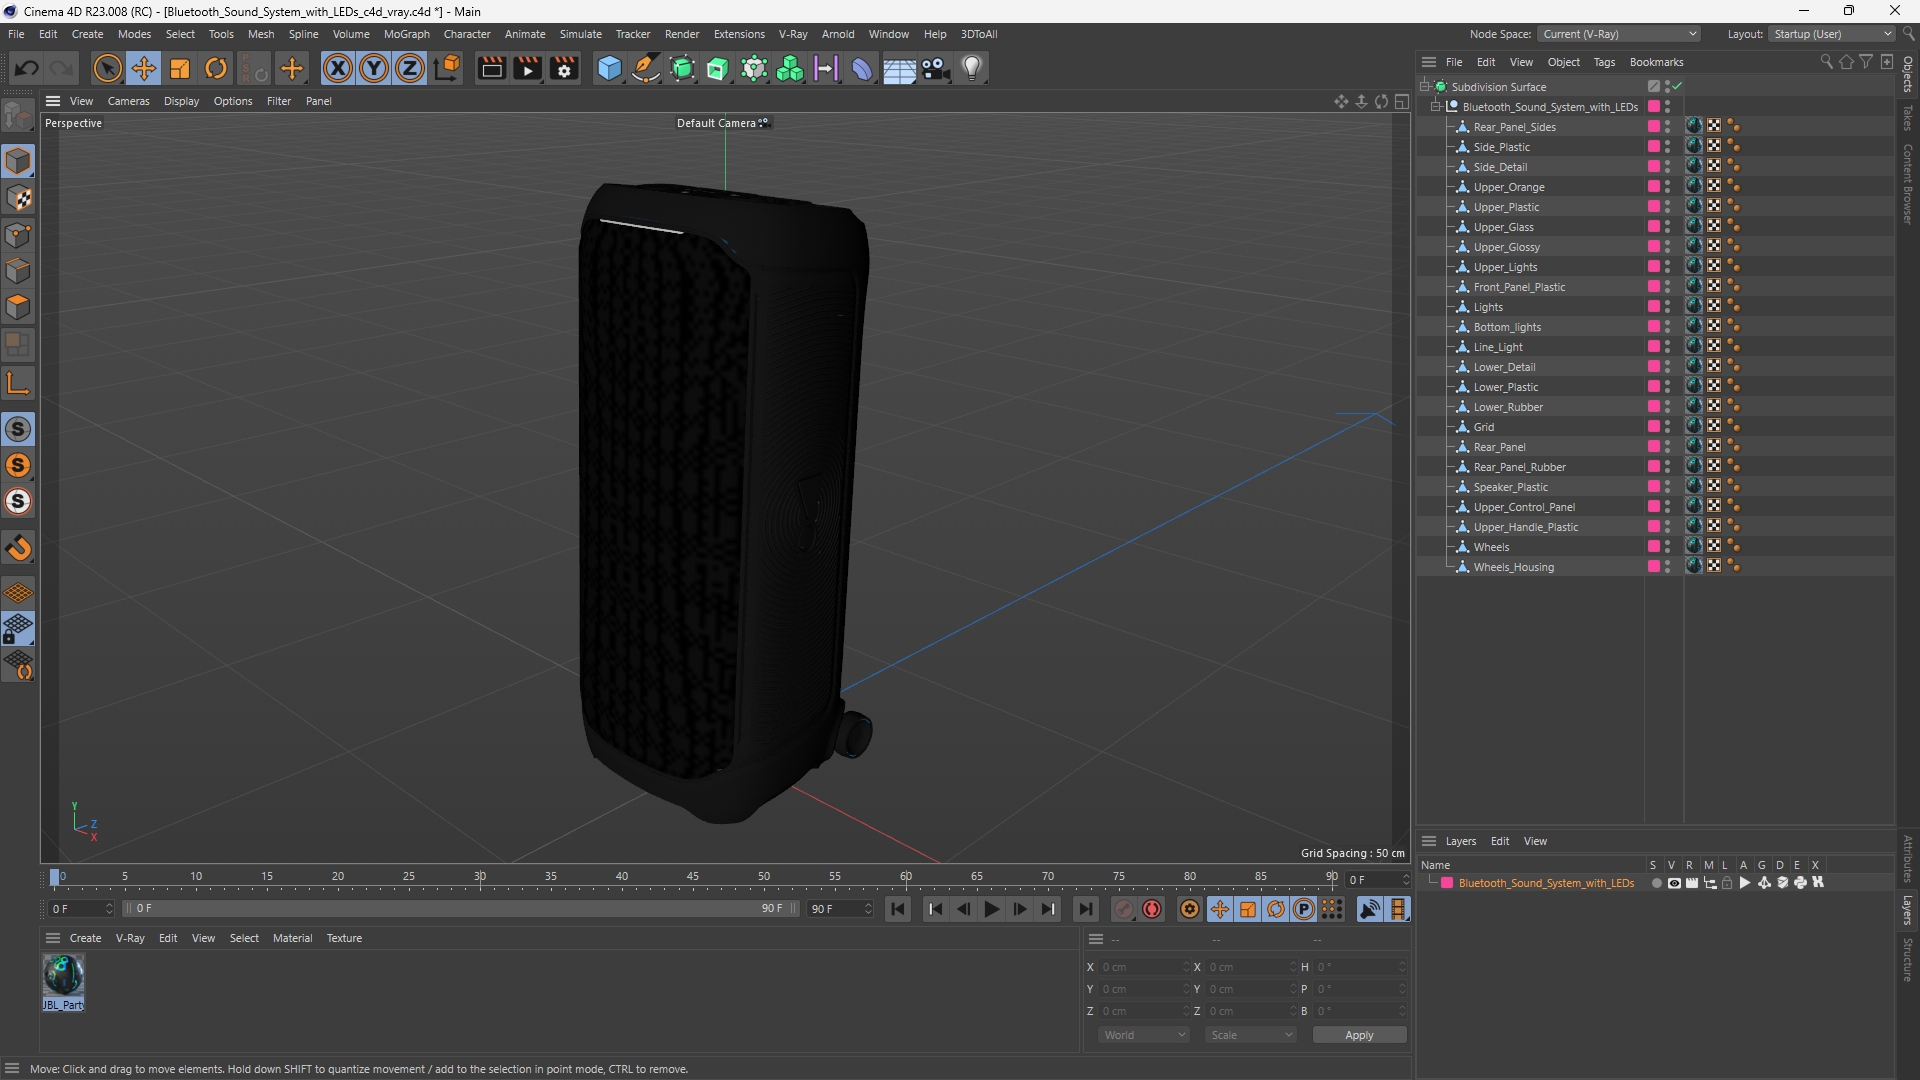This screenshot has height=1080, width=1920.
Task: Toggle Y axis lock
Action: click(x=374, y=68)
